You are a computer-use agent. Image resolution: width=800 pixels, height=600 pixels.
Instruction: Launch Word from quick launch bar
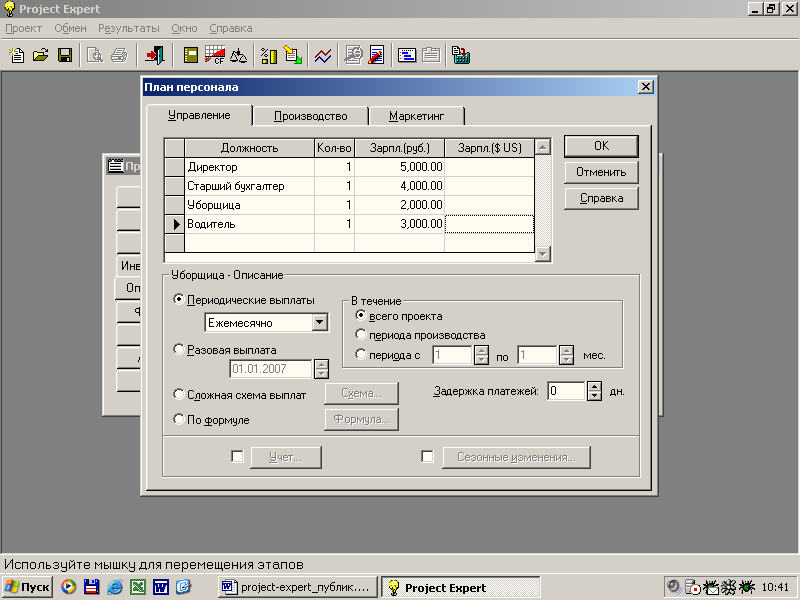pyautogui.click(x=161, y=587)
